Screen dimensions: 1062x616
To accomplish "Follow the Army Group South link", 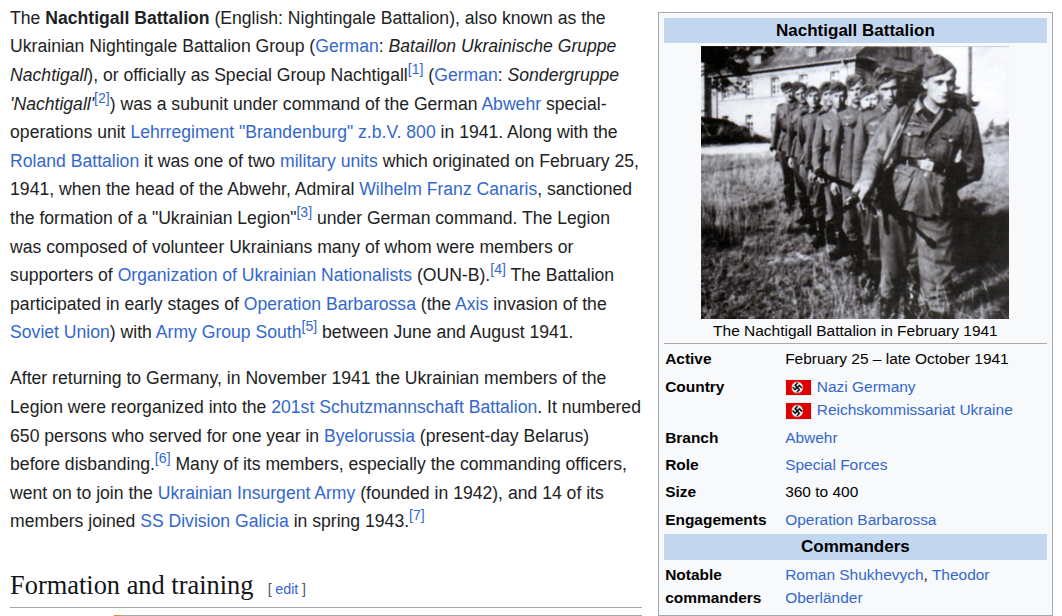I will pyautogui.click(x=228, y=332).
